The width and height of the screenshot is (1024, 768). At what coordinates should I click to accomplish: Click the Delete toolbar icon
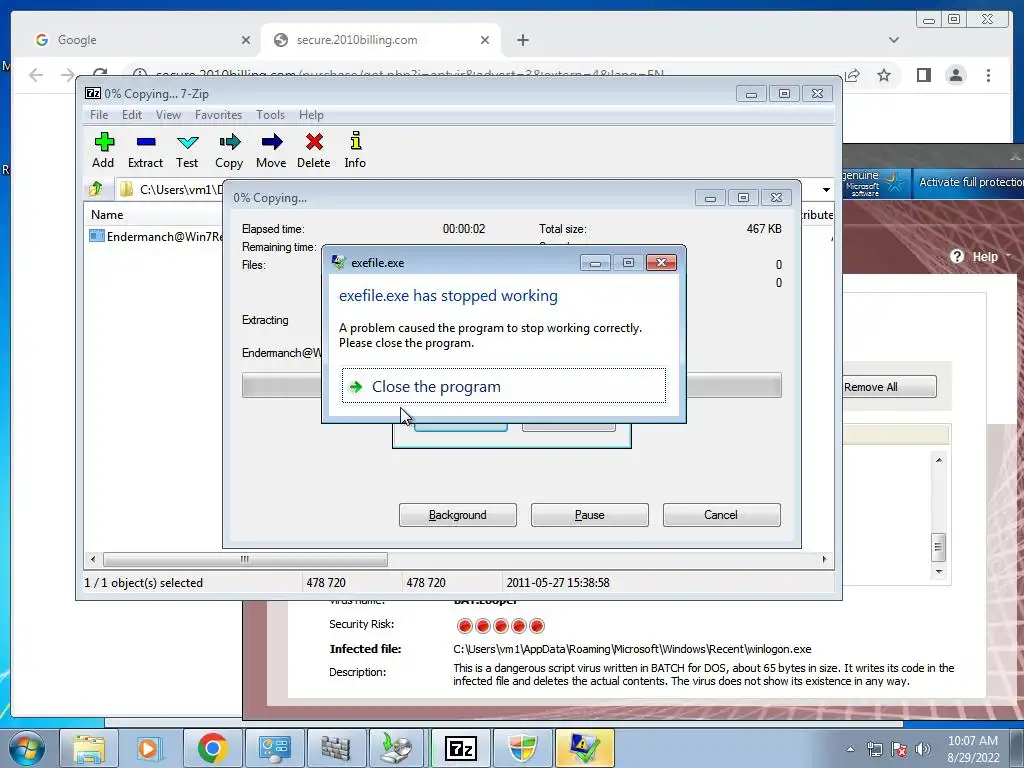point(313,150)
